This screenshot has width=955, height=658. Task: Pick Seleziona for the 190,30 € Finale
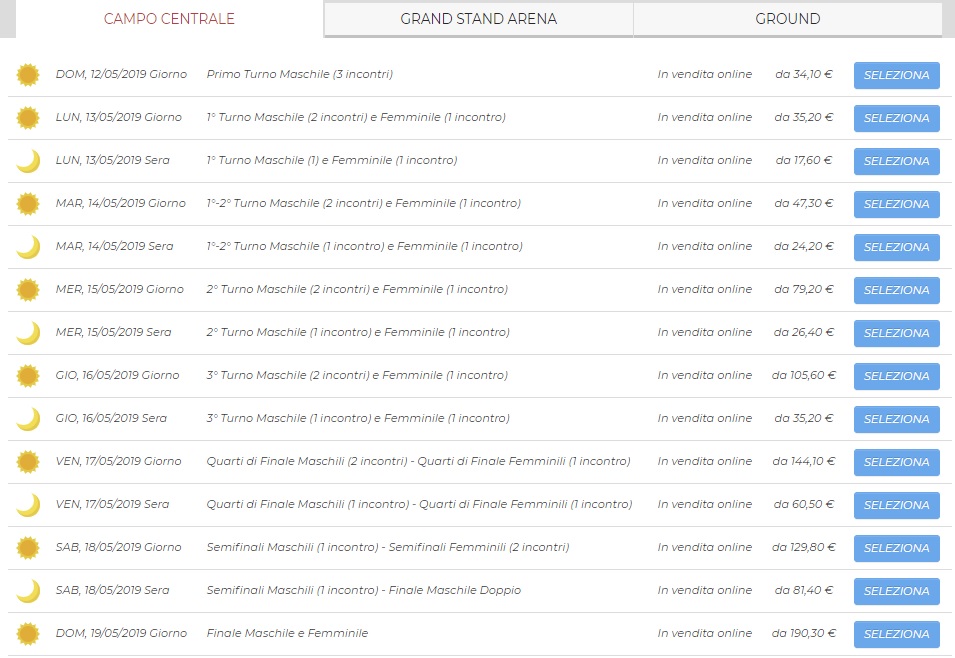[896, 634]
